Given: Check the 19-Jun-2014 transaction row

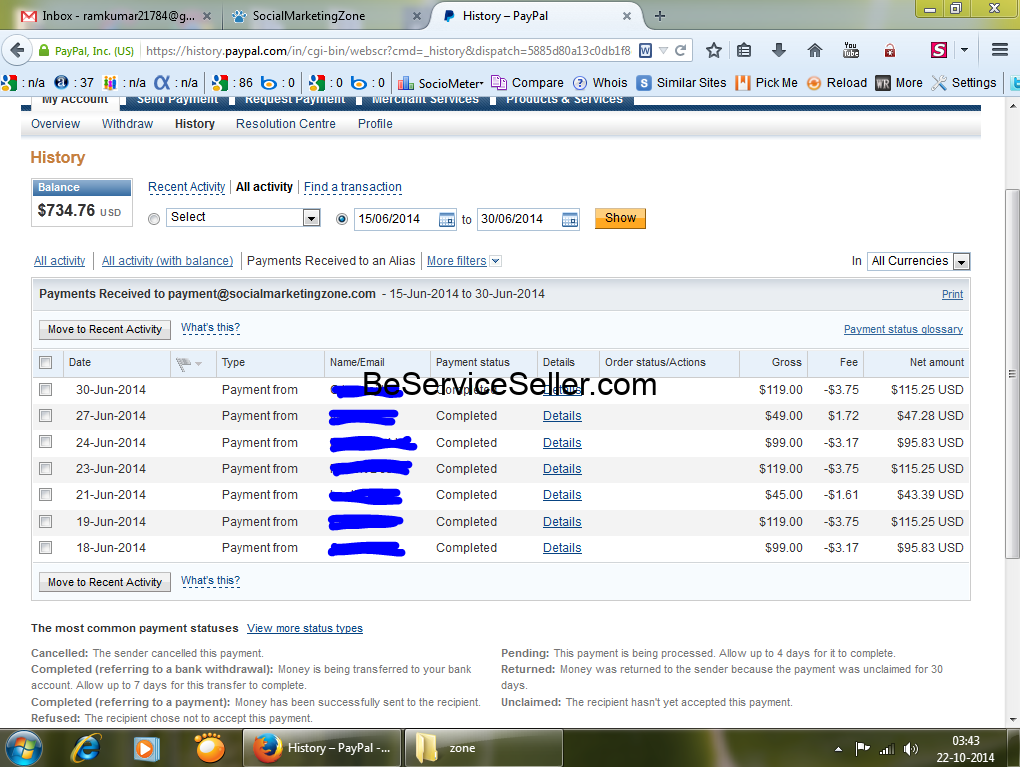Looking at the screenshot, I should click(x=46, y=521).
